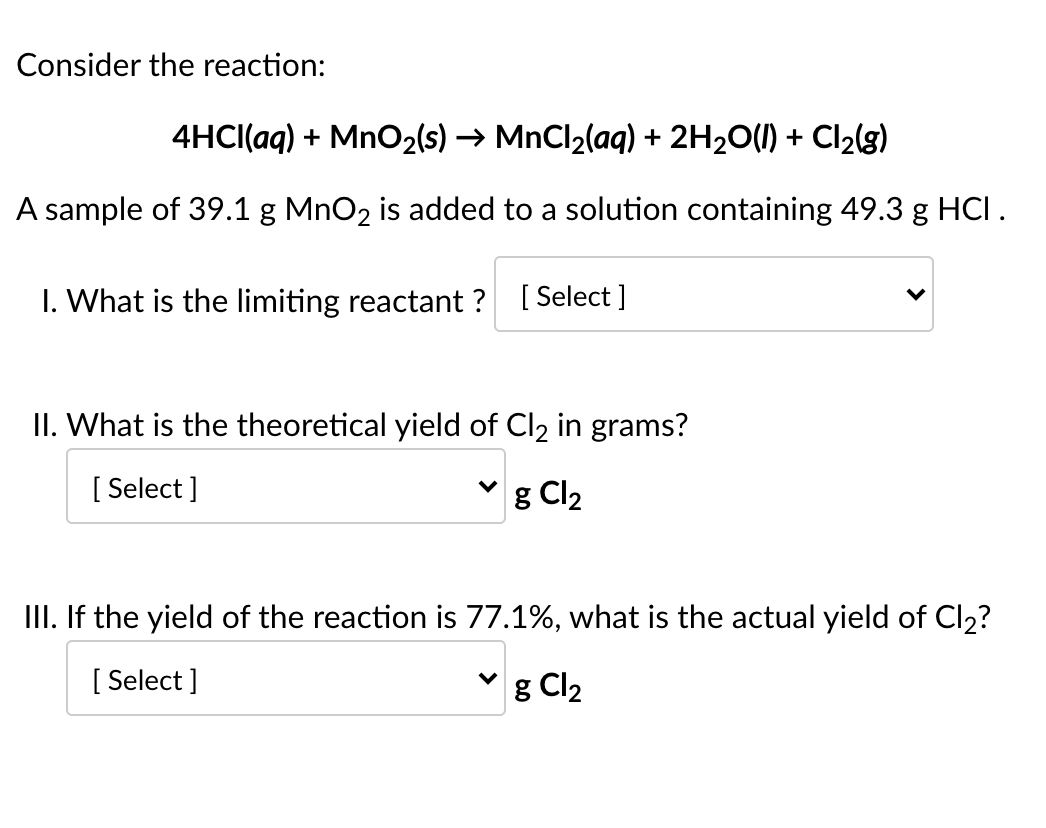Click the g Cl2 unit label for question III
The height and width of the screenshot is (828, 1046).
tap(548, 687)
